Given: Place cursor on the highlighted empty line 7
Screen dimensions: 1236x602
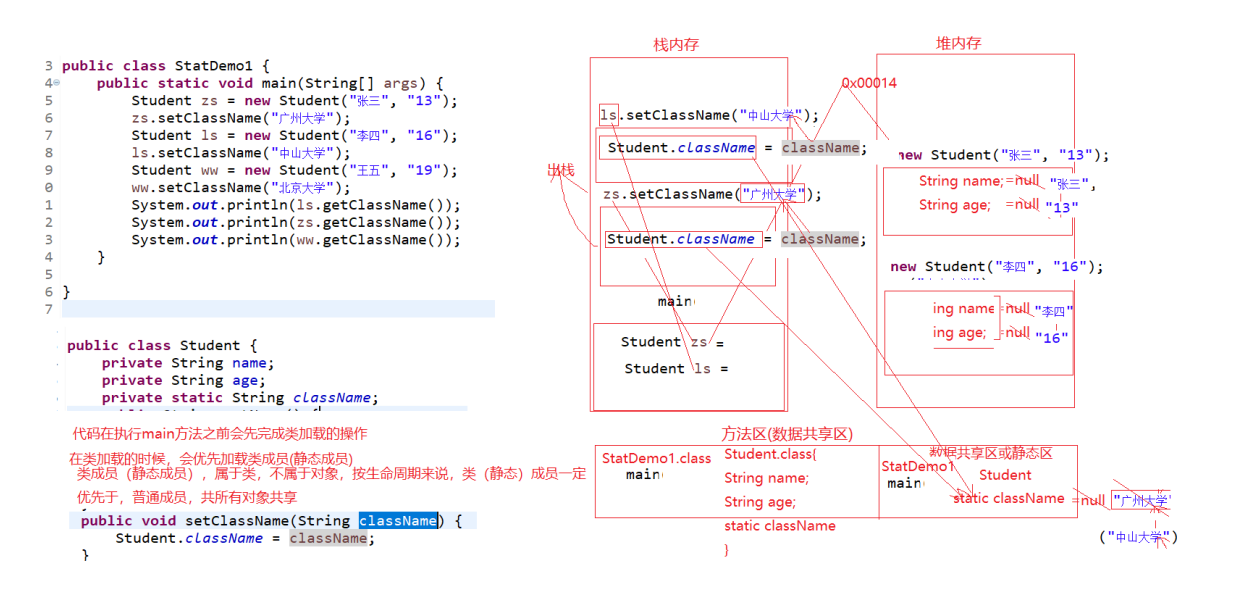Looking at the screenshot, I should tap(278, 309).
